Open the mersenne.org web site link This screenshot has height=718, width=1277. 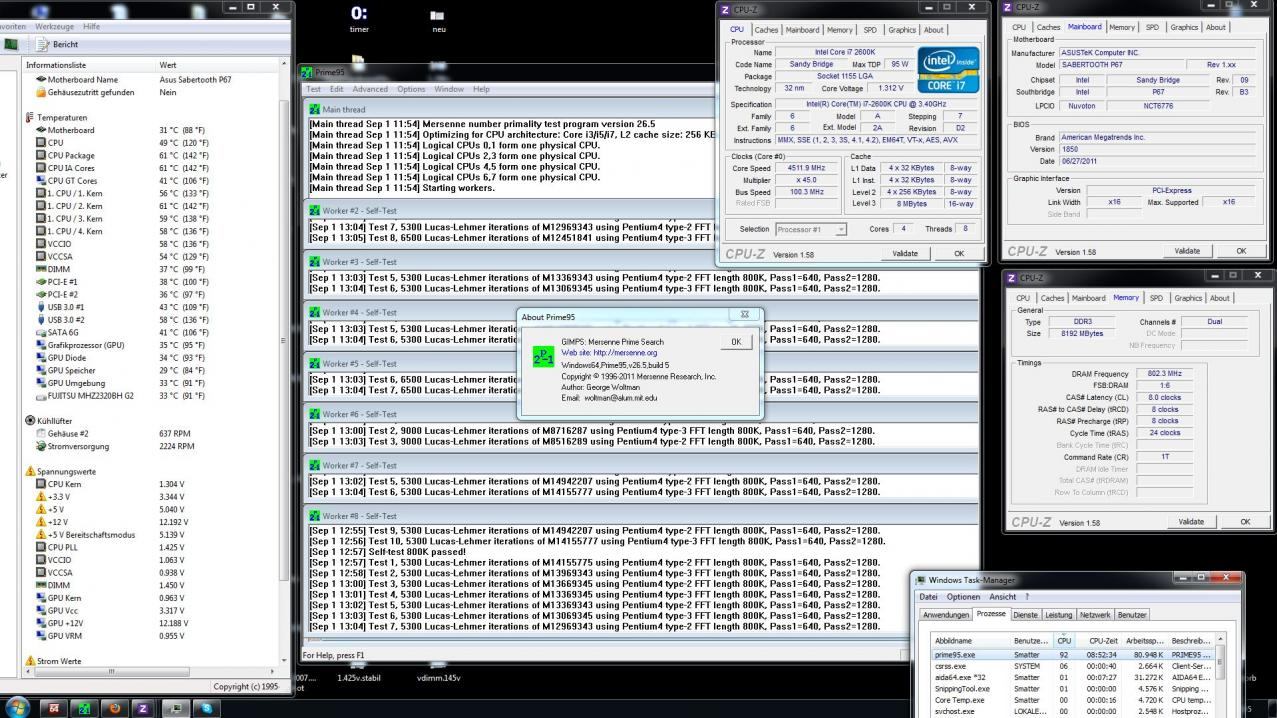609,353
